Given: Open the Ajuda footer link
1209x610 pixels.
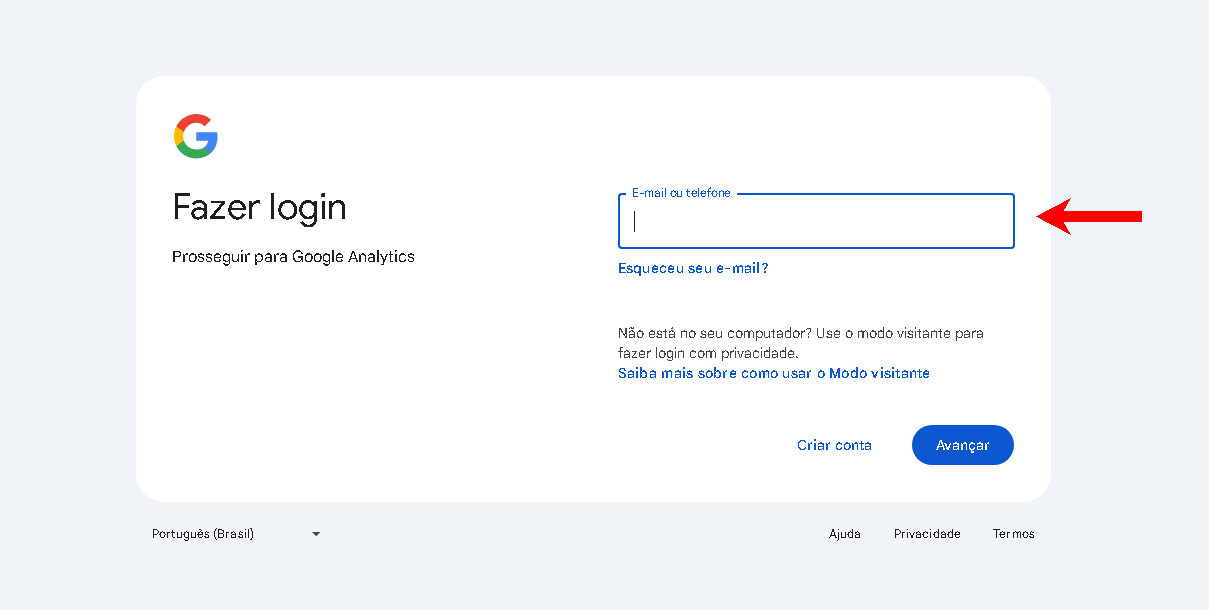Looking at the screenshot, I should click(845, 534).
